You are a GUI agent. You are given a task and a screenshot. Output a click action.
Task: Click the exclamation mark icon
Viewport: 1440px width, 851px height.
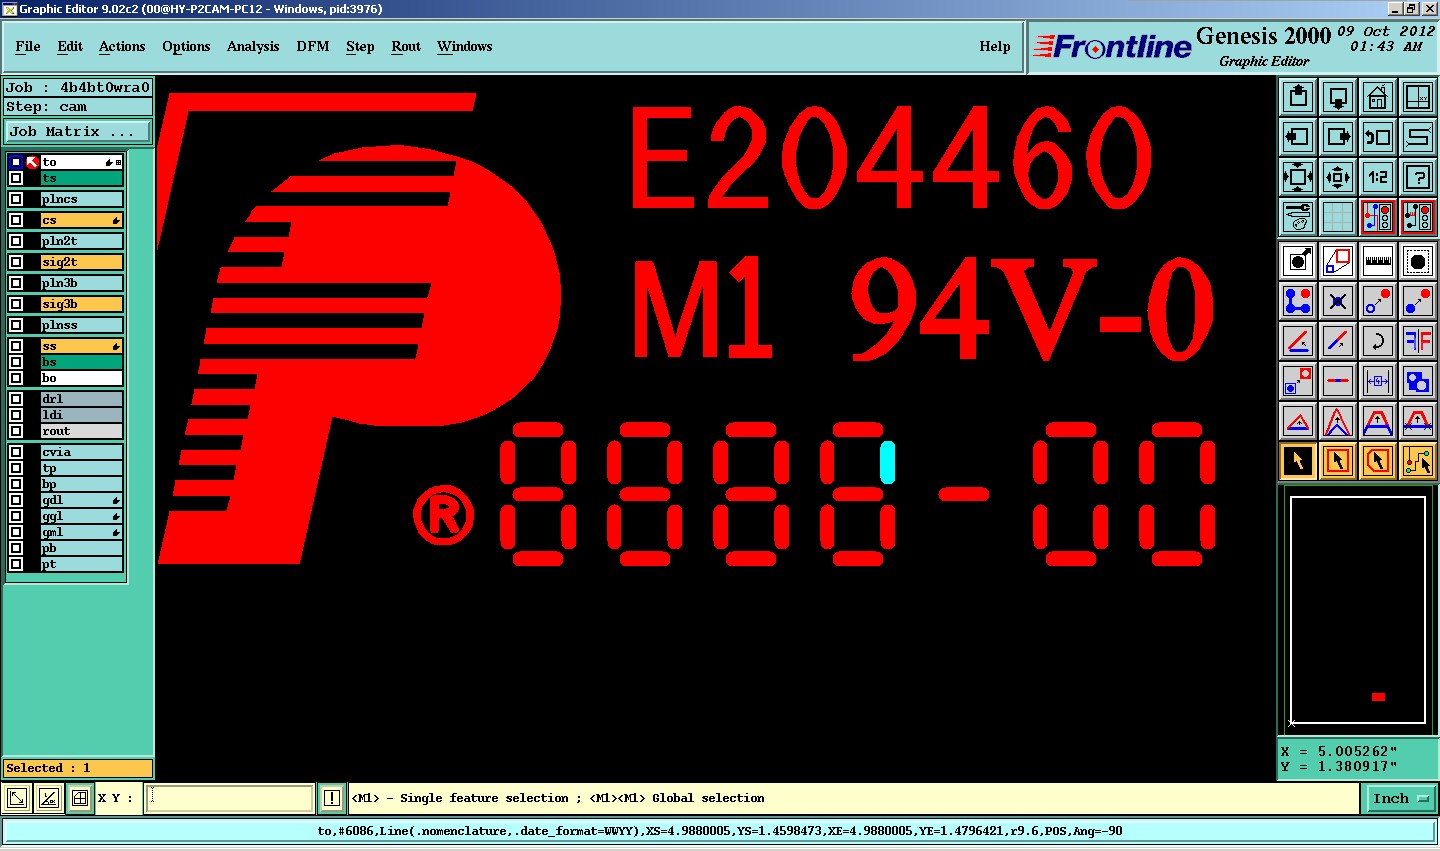(332, 798)
